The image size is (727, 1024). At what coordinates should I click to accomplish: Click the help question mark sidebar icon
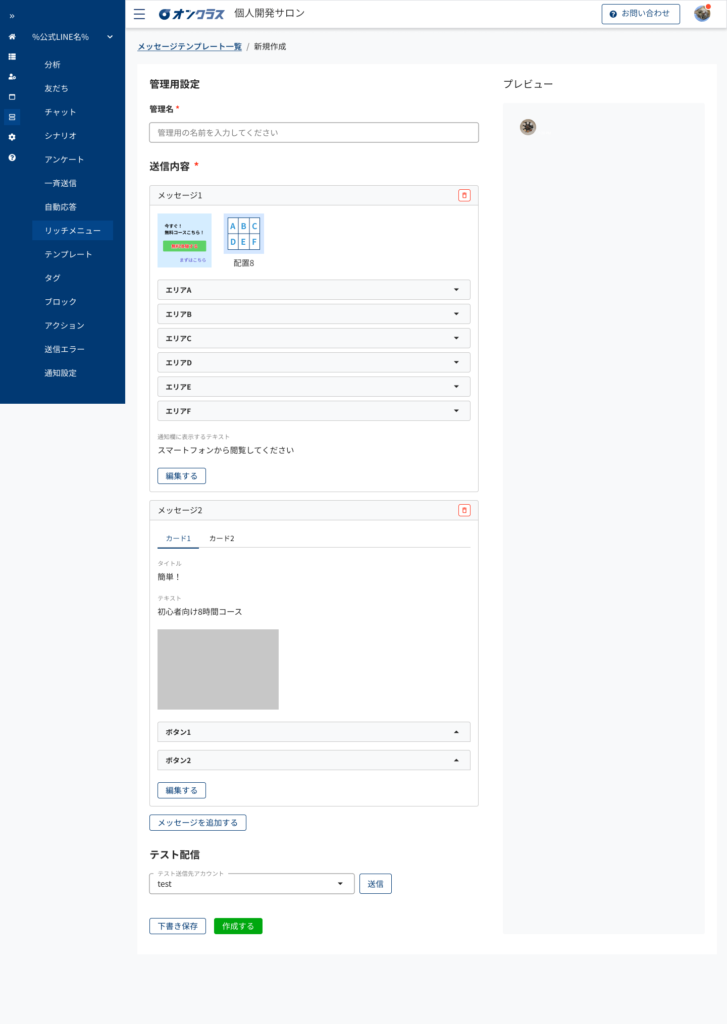coord(12,158)
